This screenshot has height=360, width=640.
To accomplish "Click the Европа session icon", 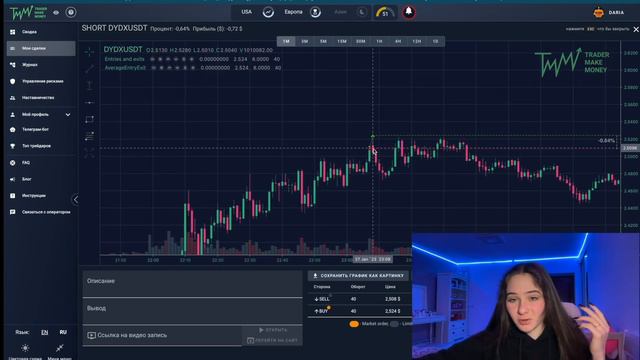I will [315, 13].
